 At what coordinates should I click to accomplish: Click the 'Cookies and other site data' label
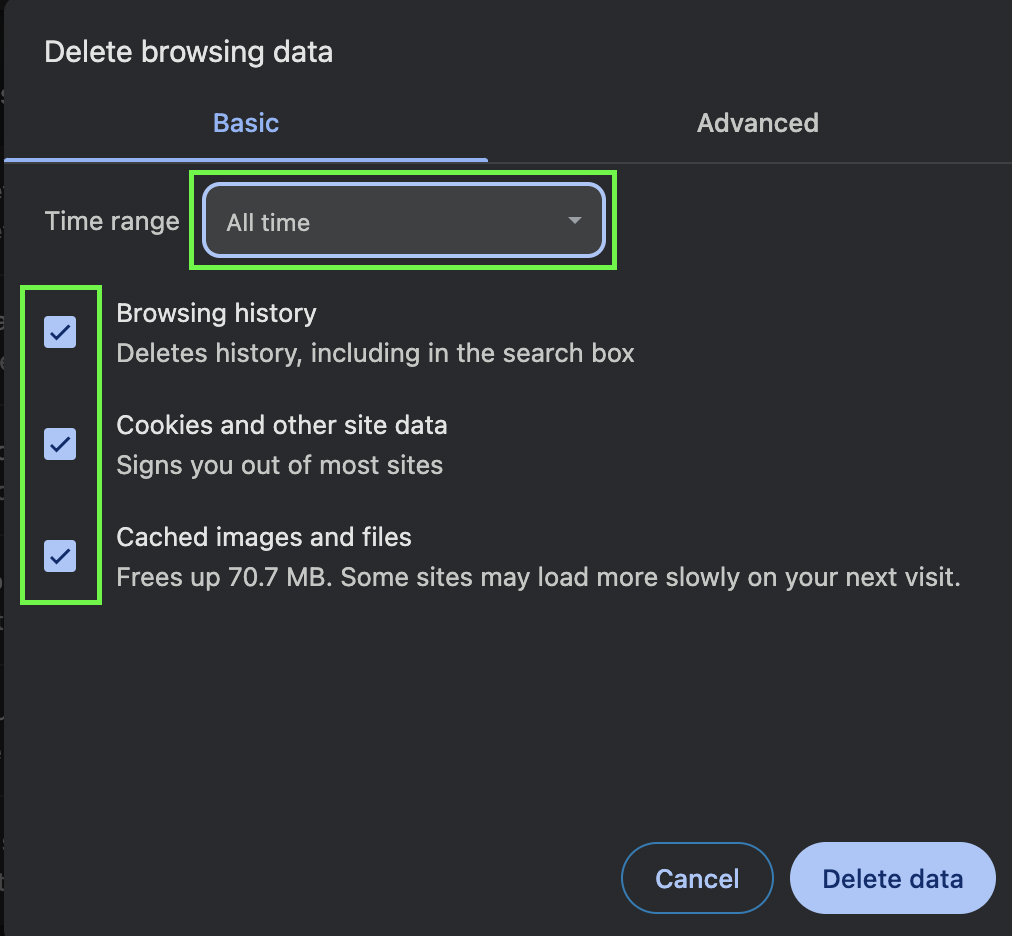(x=281, y=425)
